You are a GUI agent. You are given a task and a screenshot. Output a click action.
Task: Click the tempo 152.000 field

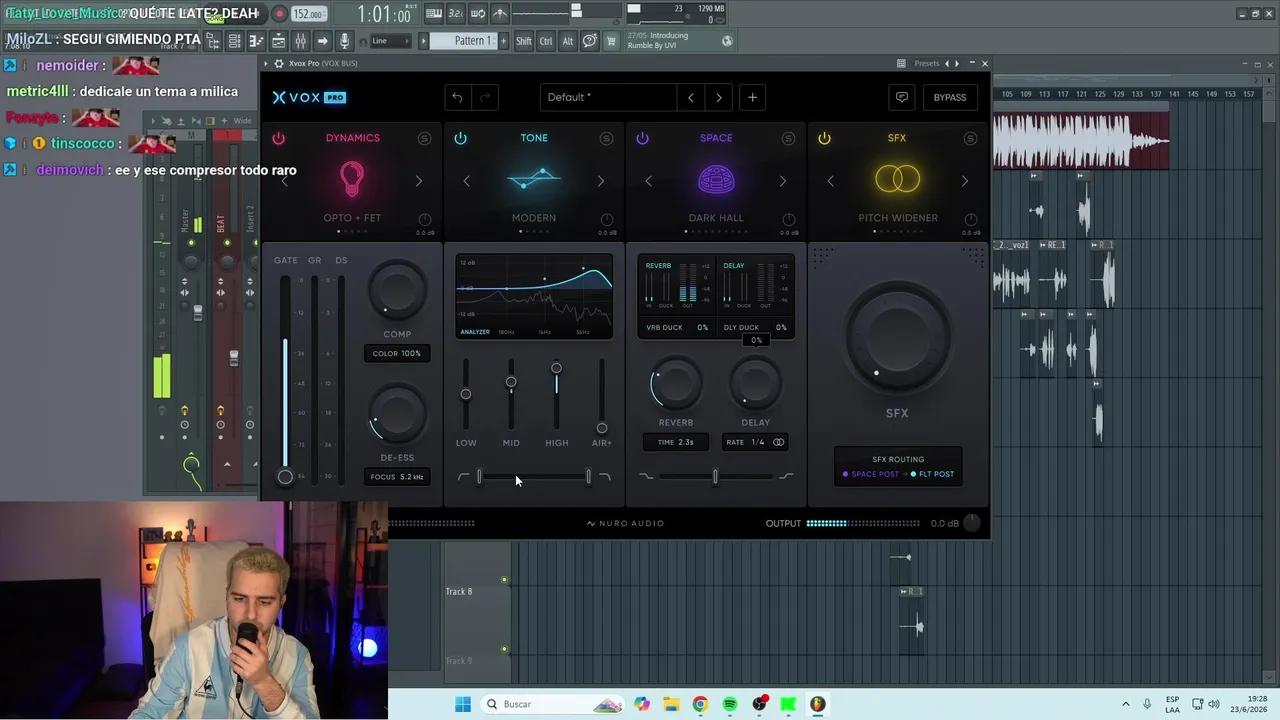(309, 14)
